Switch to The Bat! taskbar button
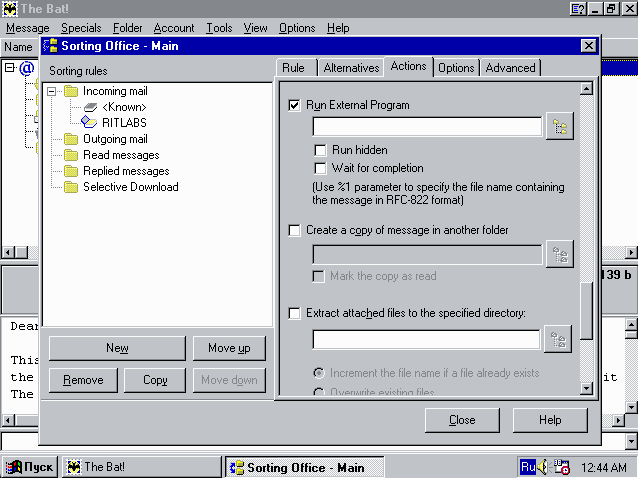The width and height of the screenshot is (638, 478). (141, 467)
